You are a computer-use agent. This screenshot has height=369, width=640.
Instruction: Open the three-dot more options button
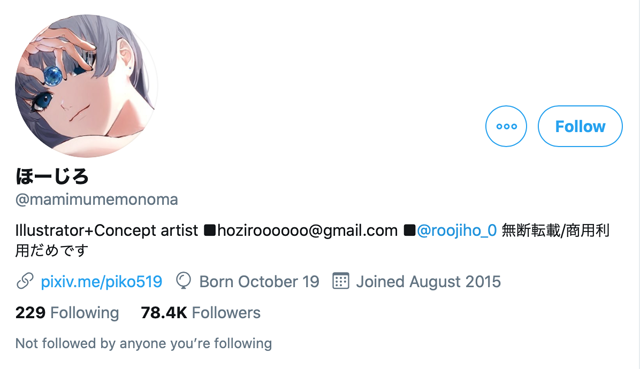(x=506, y=126)
